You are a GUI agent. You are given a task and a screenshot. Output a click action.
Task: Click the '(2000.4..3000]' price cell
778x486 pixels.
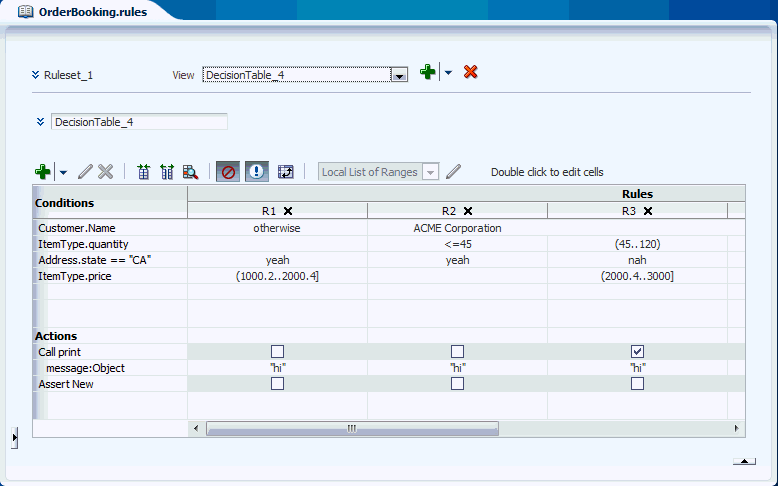[x=638, y=276]
